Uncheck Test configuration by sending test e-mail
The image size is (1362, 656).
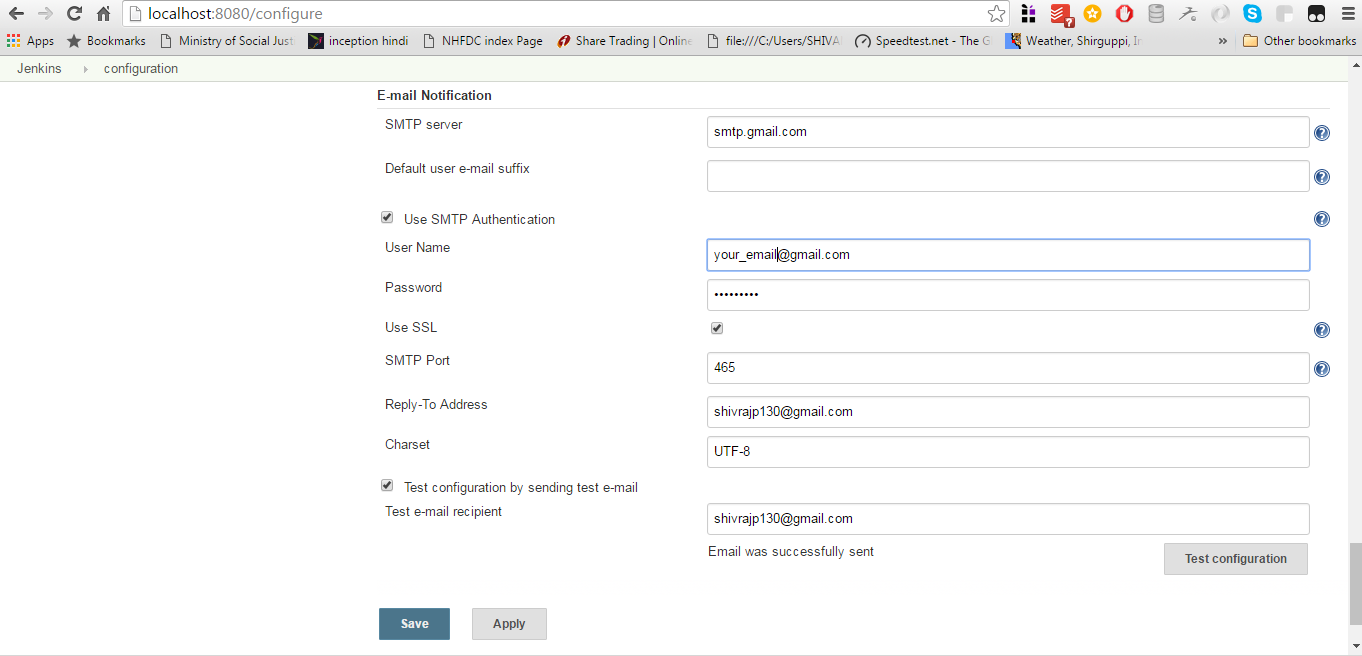[x=387, y=485]
